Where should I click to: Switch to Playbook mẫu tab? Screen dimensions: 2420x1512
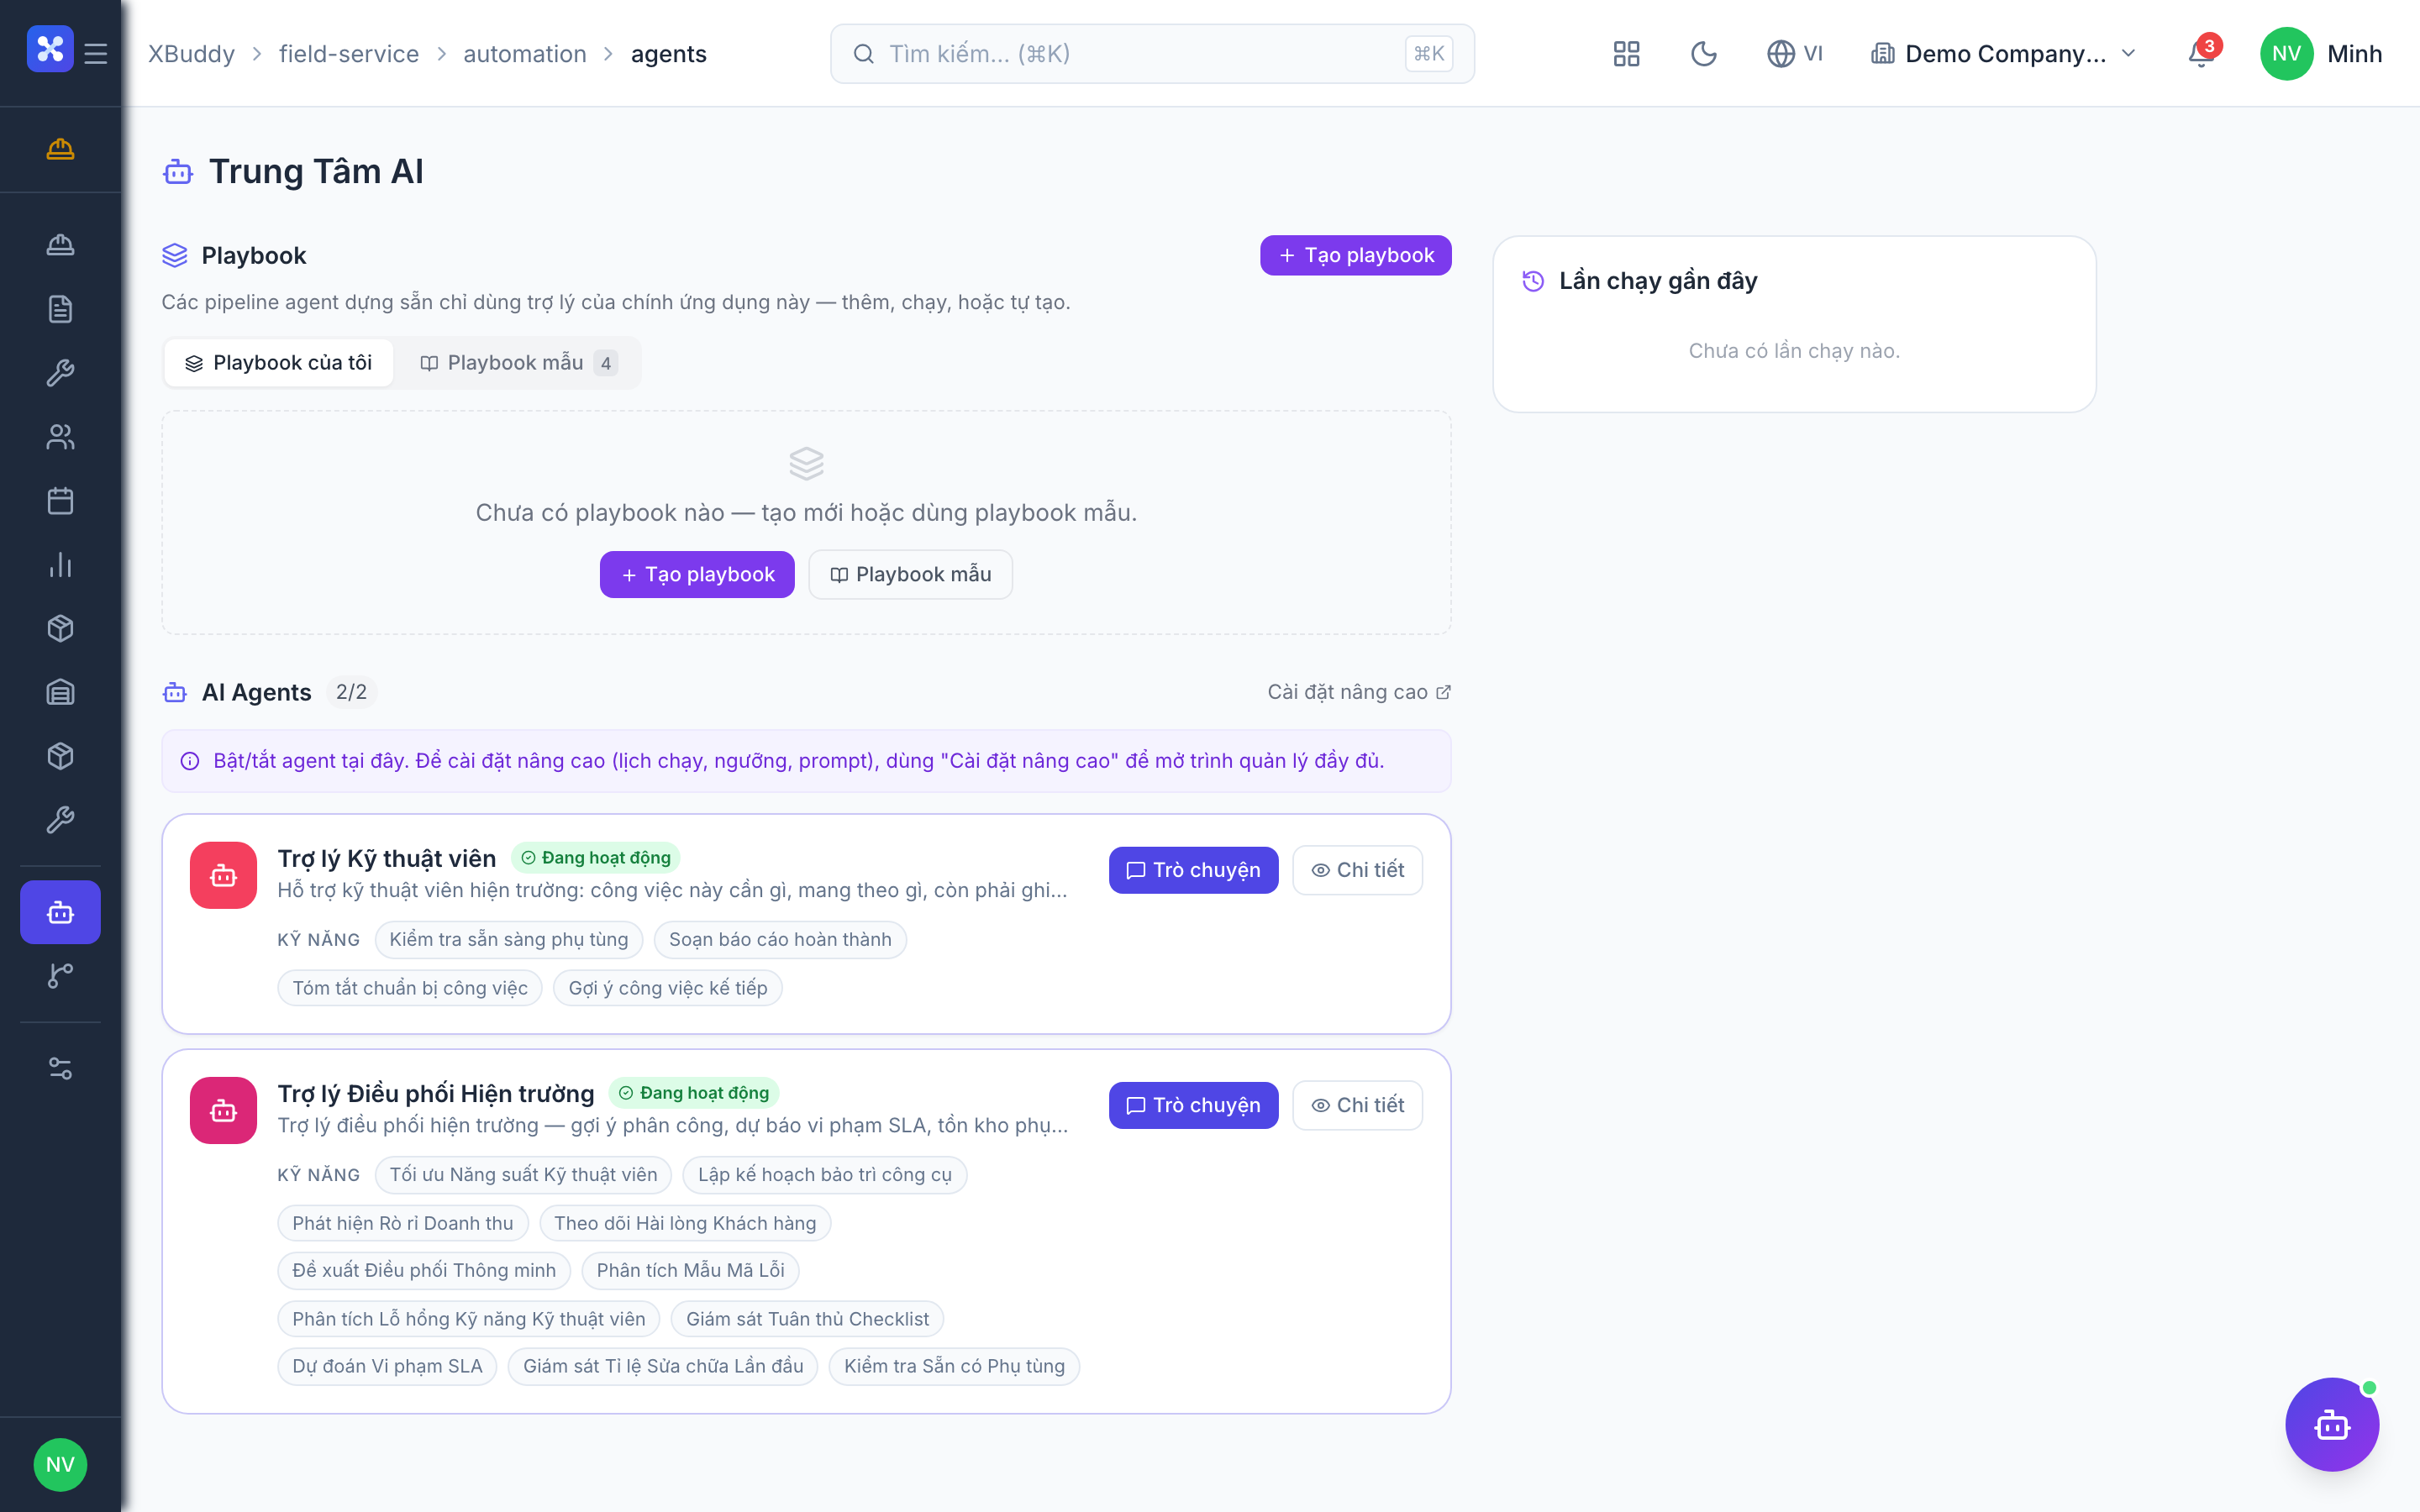tap(518, 363)
